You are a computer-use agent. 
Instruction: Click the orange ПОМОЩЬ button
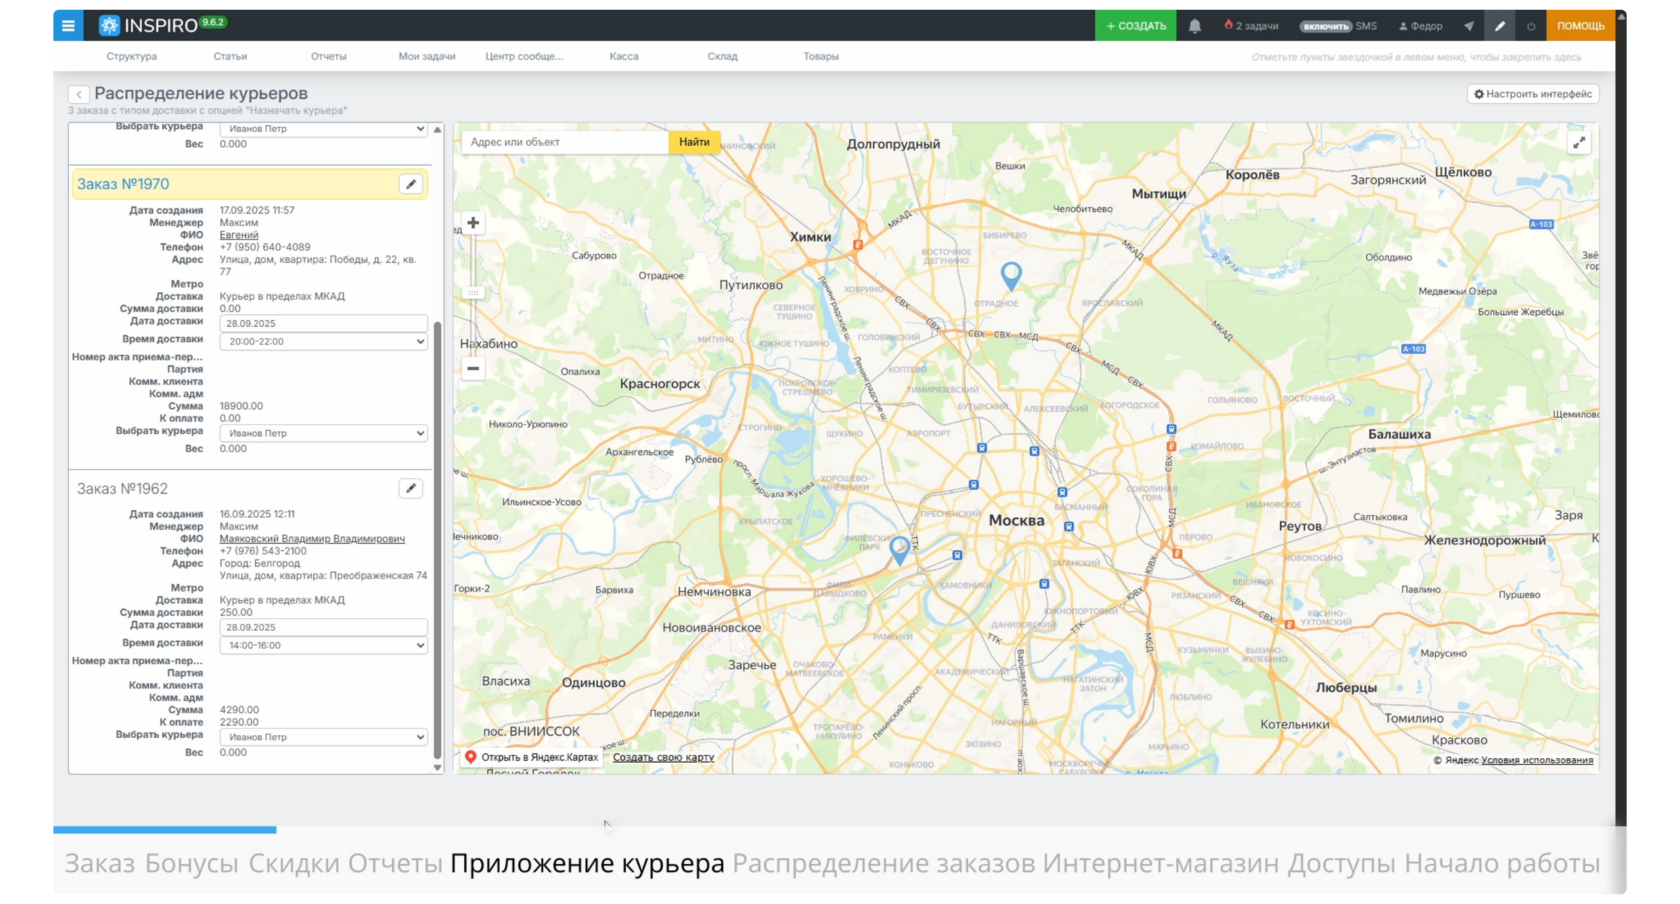(x=1580, y=26)
